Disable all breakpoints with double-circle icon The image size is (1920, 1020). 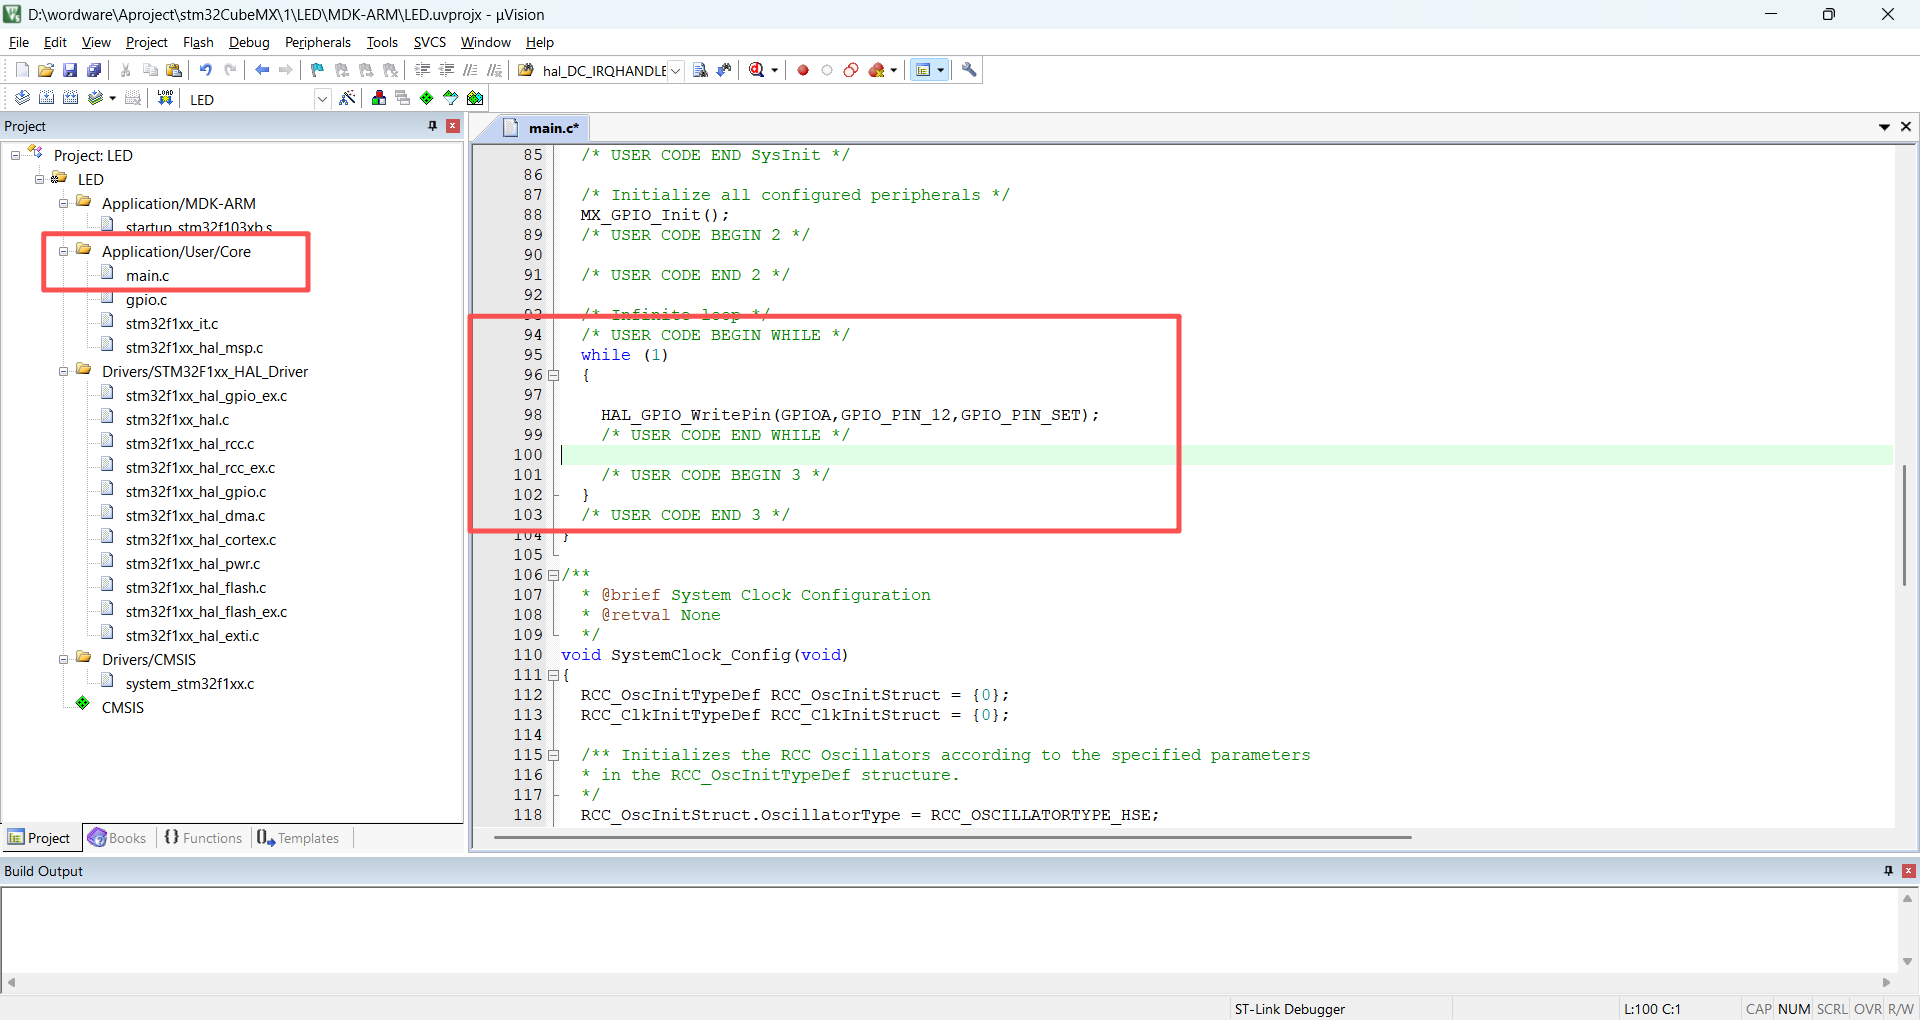[x=851, y=70]
